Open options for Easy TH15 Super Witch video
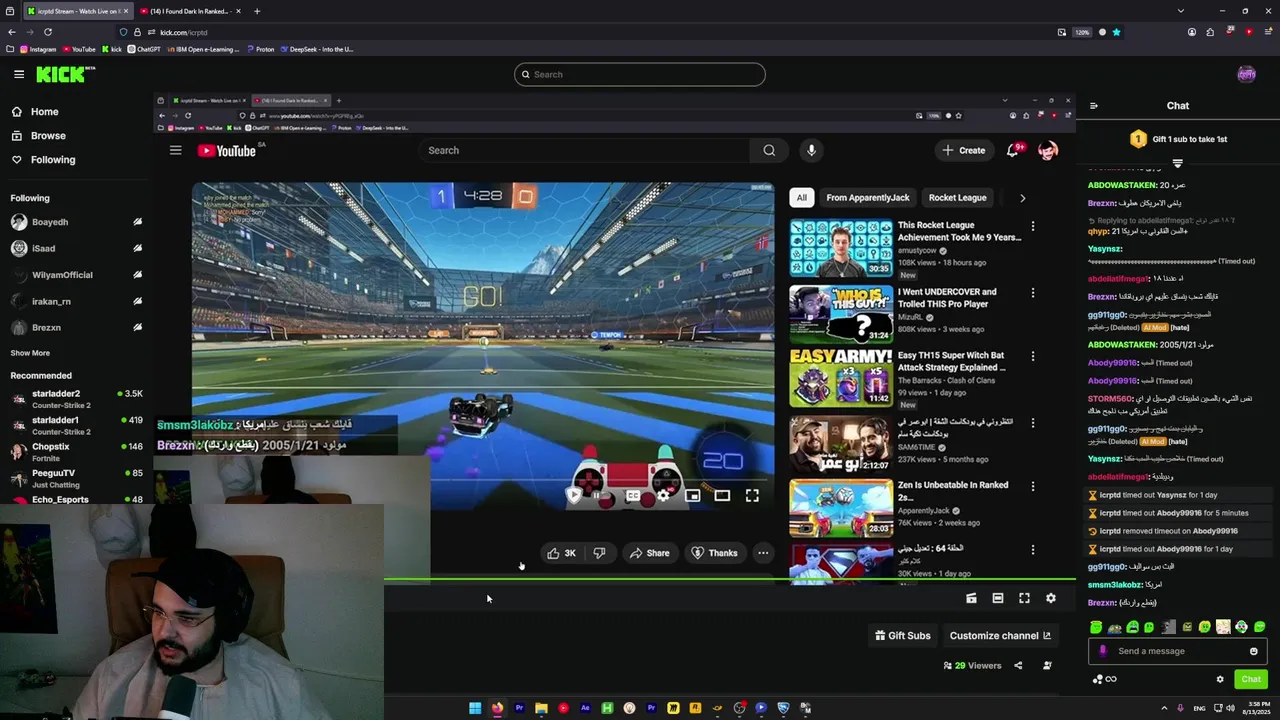The width and height of the screenshot is (1280, 720). (1033, 357)
